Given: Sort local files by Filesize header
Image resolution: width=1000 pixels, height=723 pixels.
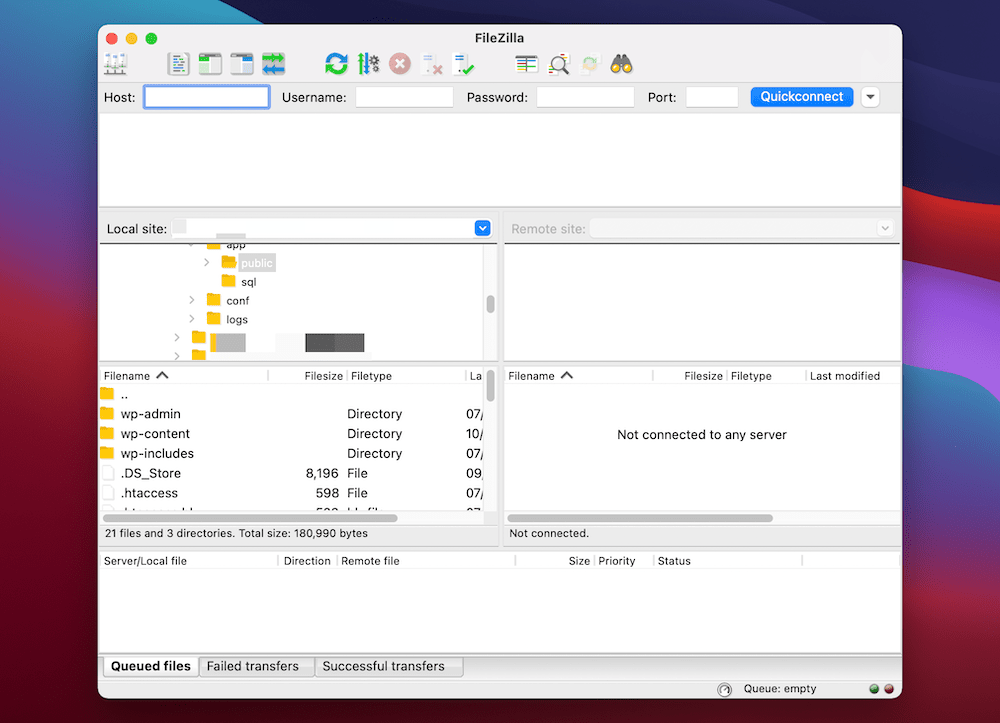Looking at the screenshot, I should [307, 376].
